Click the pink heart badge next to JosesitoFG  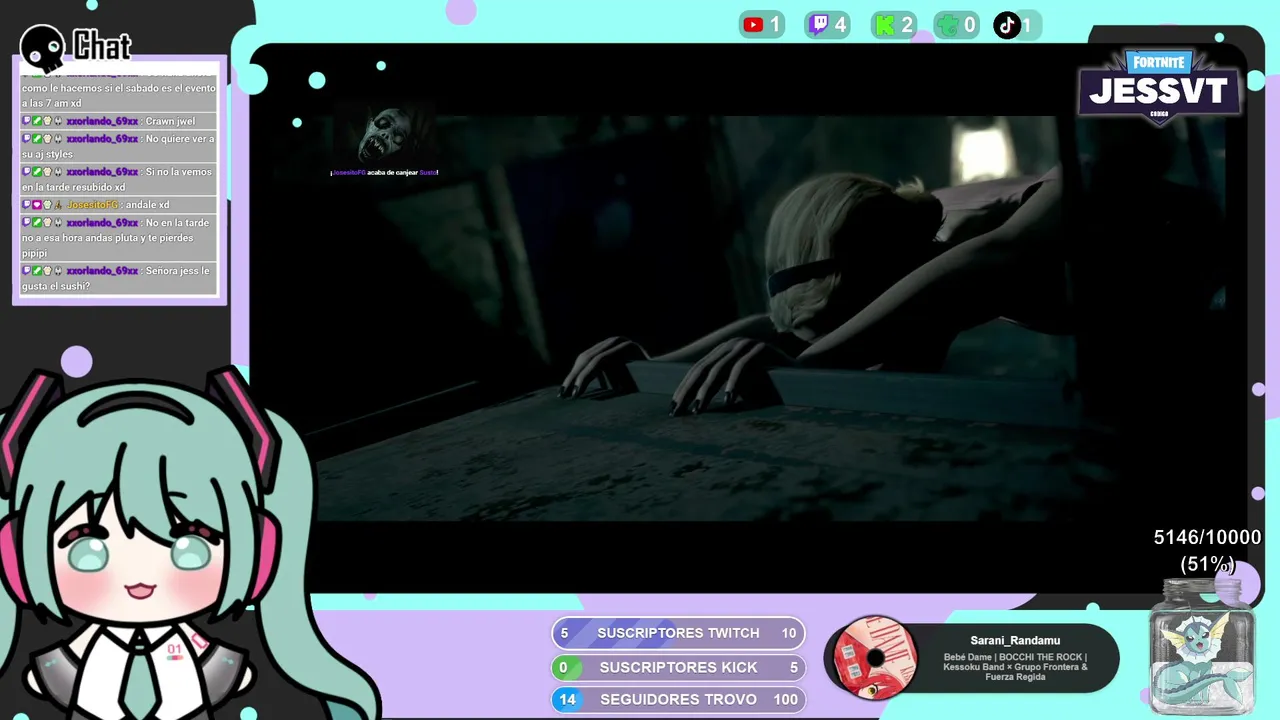pyautogui.click(x=36, y=205)
